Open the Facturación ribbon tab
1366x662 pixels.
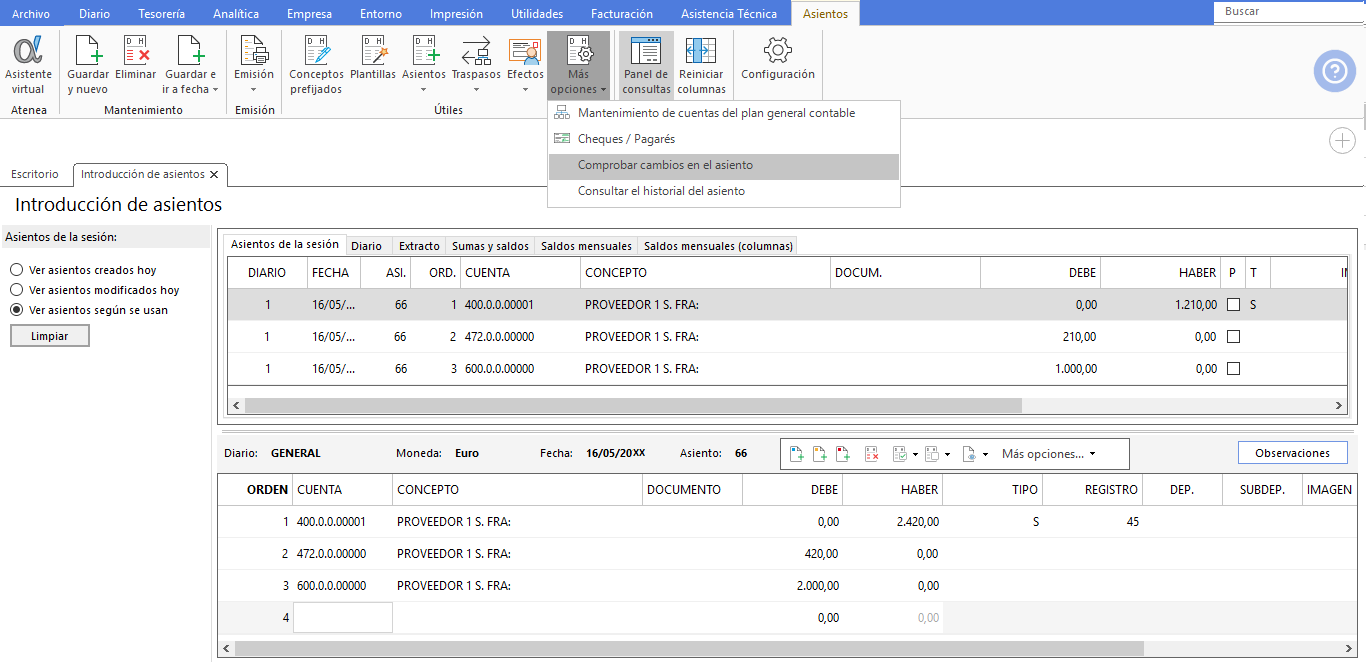620,14
